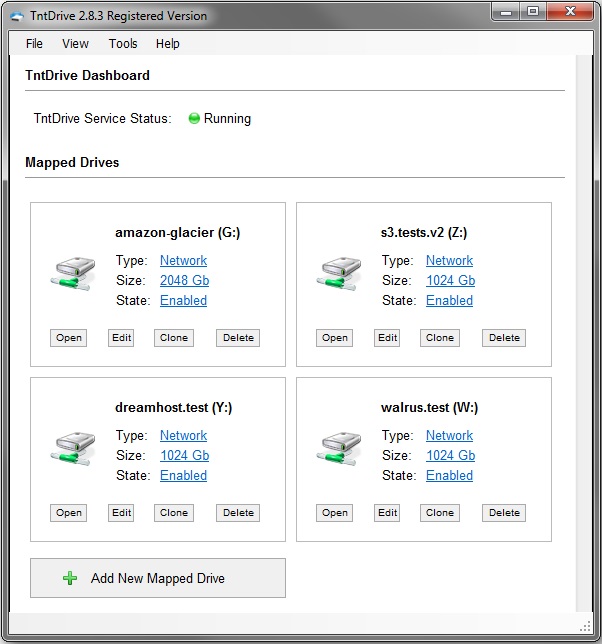Toggle Enabled state of walrus.test drive
The image size is (602, 644).
tap(449, 475)
